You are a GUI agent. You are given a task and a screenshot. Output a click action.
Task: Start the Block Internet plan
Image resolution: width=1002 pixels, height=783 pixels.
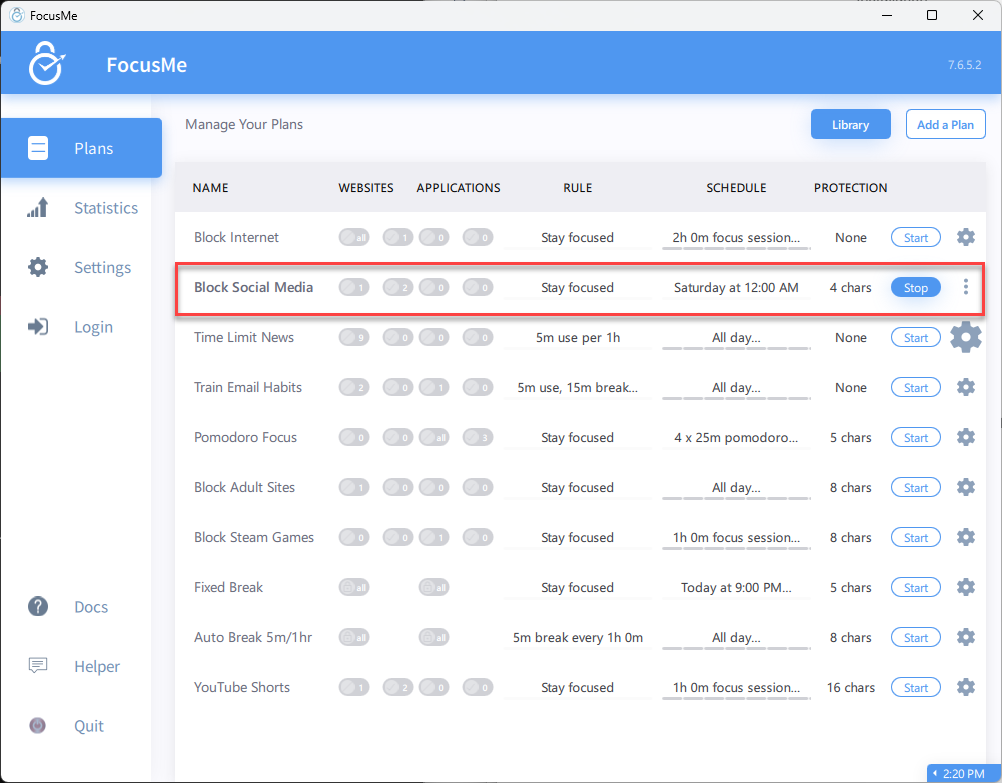pos(916,237)
